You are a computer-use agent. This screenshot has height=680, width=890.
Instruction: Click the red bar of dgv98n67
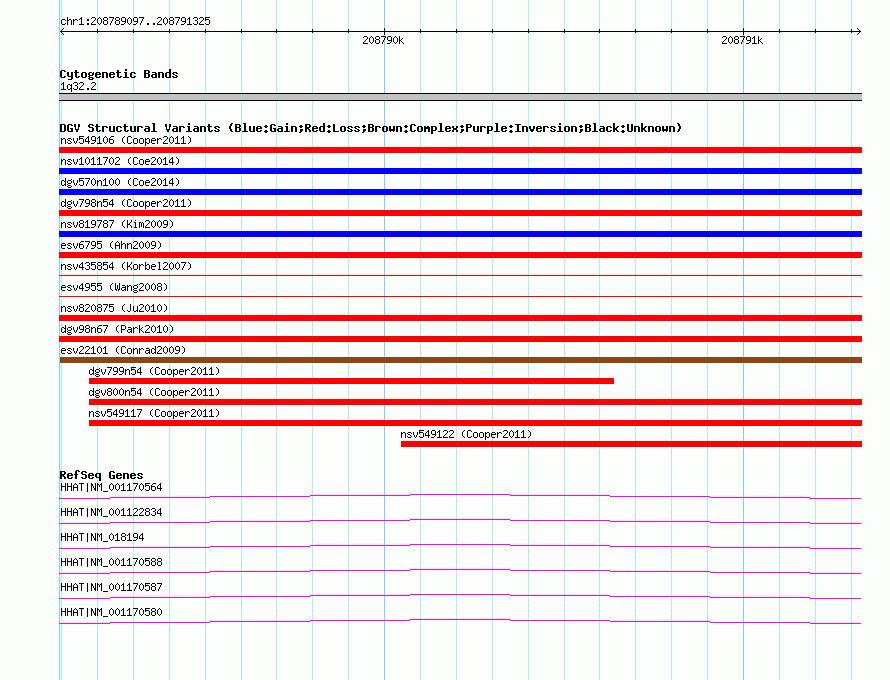tap(460, 339)
